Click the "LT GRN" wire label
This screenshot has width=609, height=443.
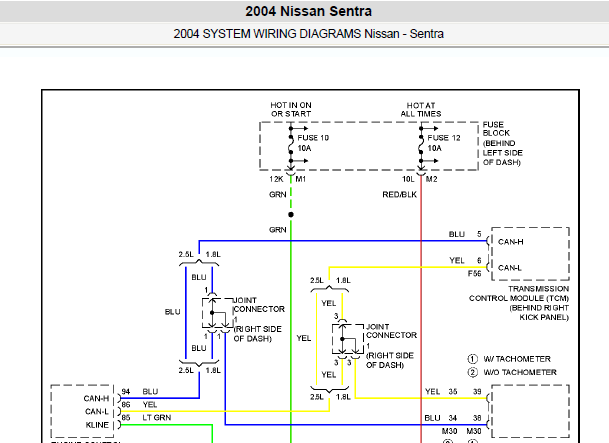(x=157, y=417)
